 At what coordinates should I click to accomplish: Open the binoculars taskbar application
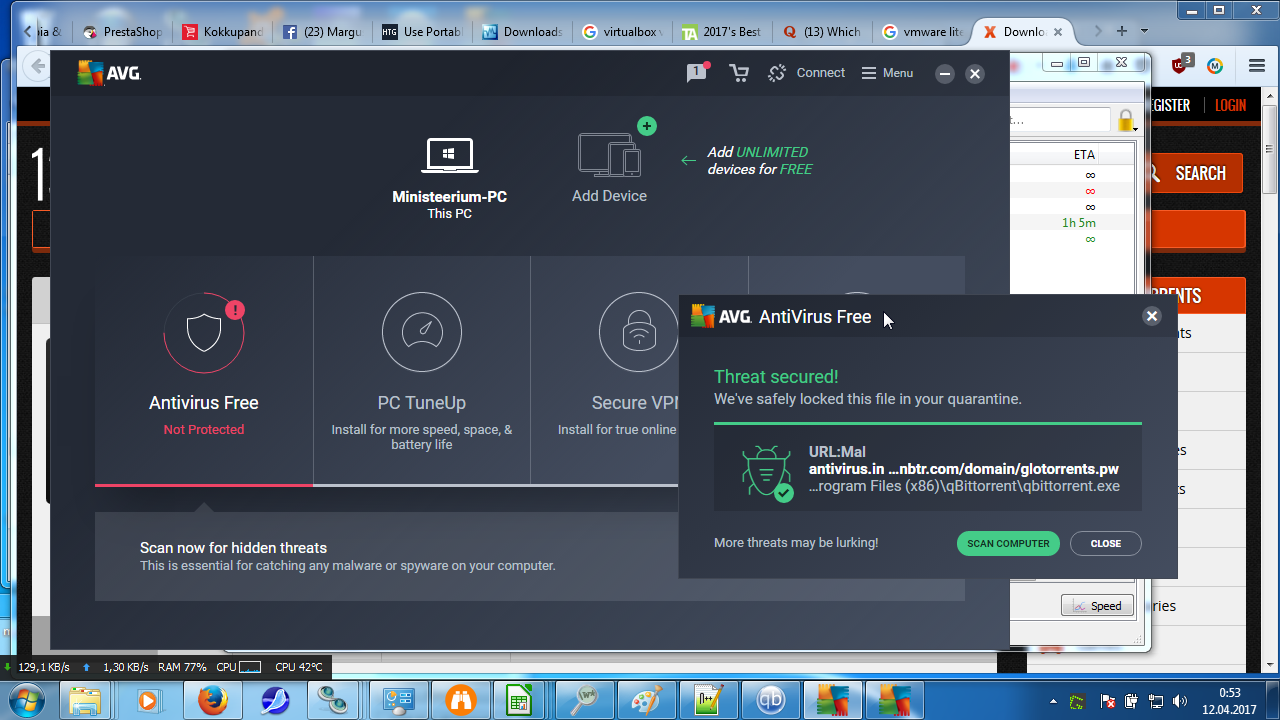click(x=460, y=700)
